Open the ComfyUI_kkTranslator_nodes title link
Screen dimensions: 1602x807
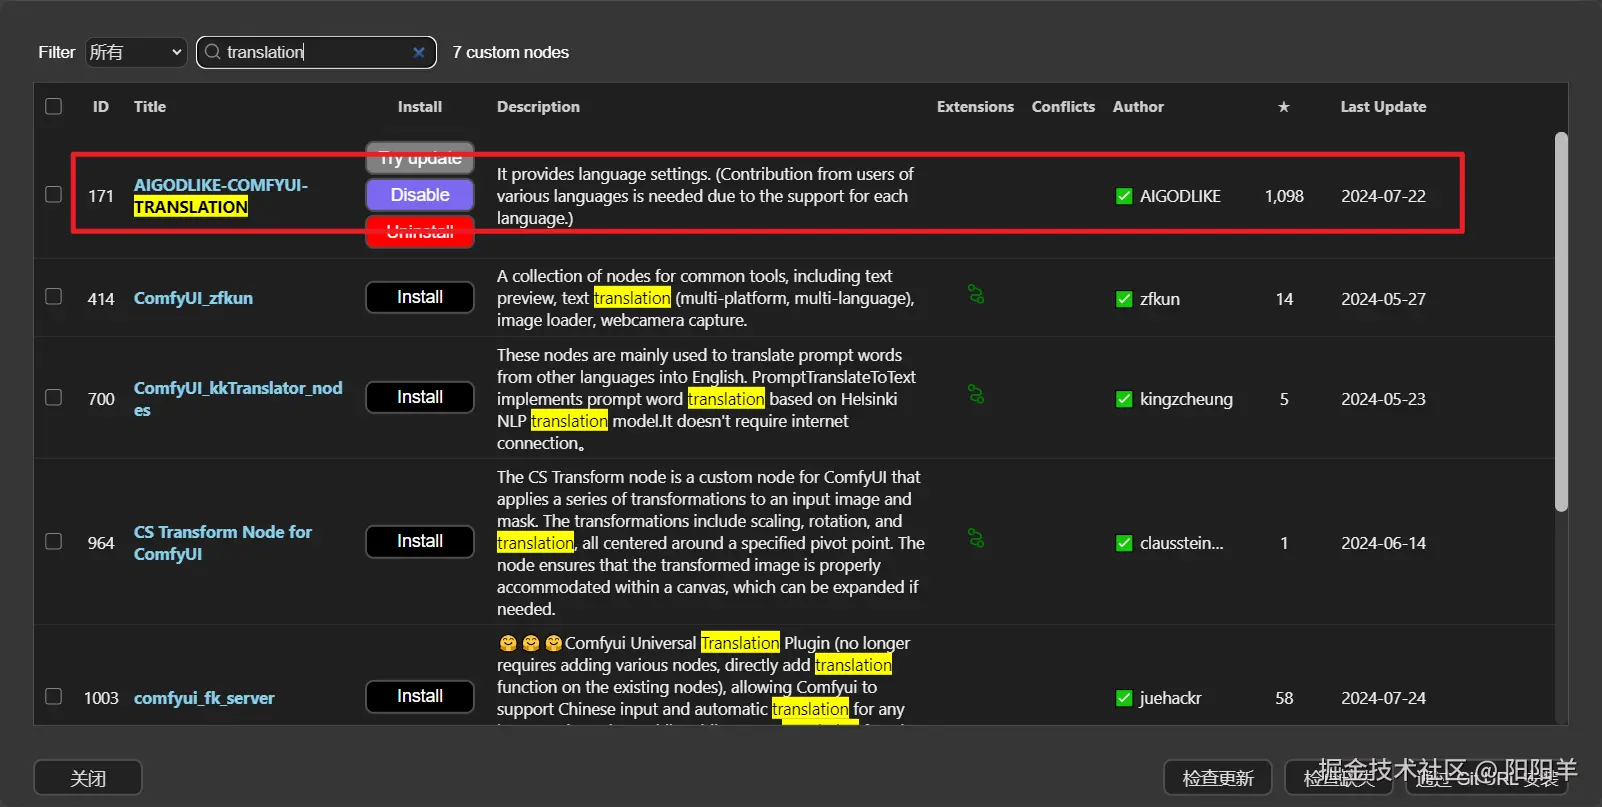coord(238,399)
